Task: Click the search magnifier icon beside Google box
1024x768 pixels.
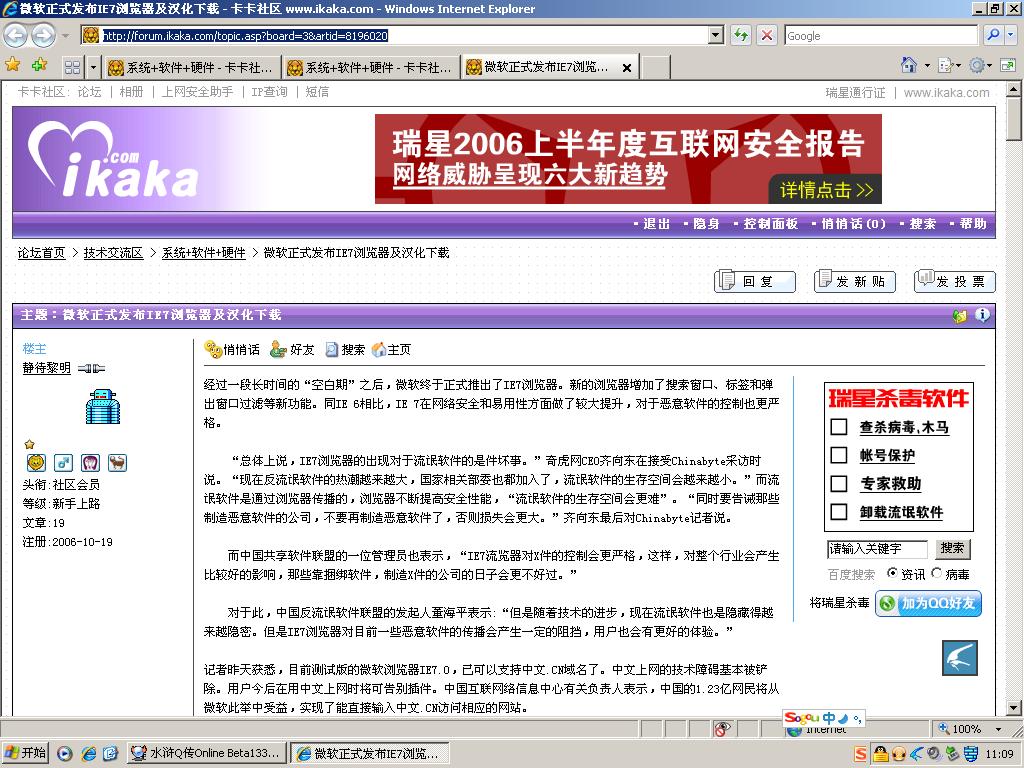Action: click(x=993, y=35)
